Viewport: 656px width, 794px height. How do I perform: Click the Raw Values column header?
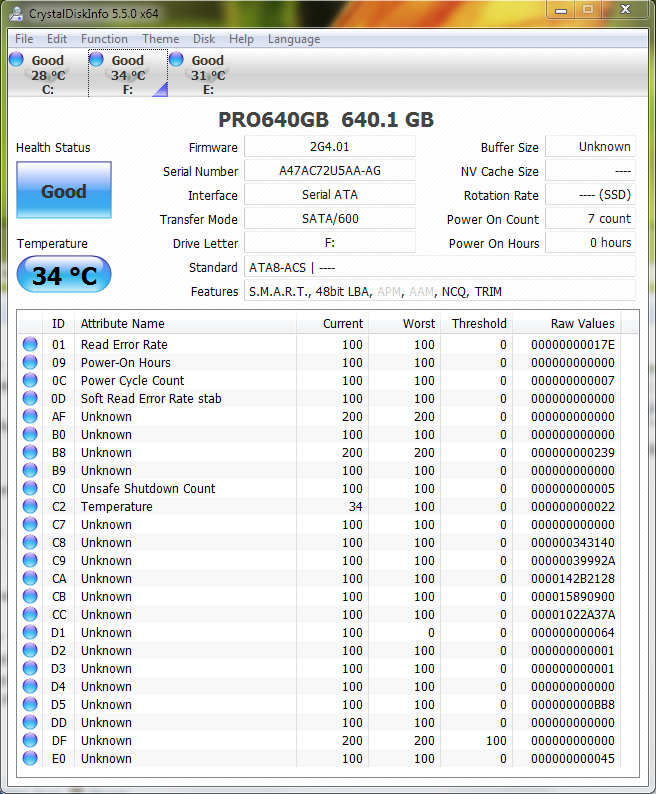point(582,323)
